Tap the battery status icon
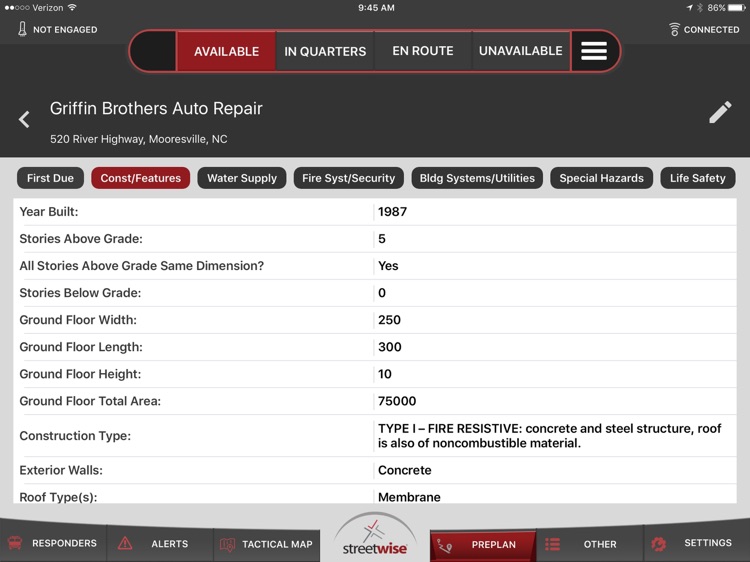750x562 pixels. 737,8
